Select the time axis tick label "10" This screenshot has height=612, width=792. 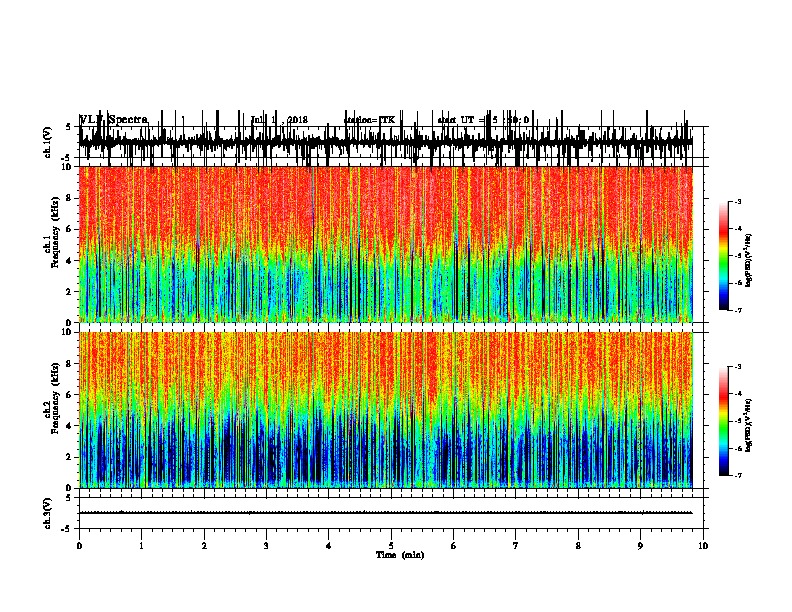[x=703, y=546]
